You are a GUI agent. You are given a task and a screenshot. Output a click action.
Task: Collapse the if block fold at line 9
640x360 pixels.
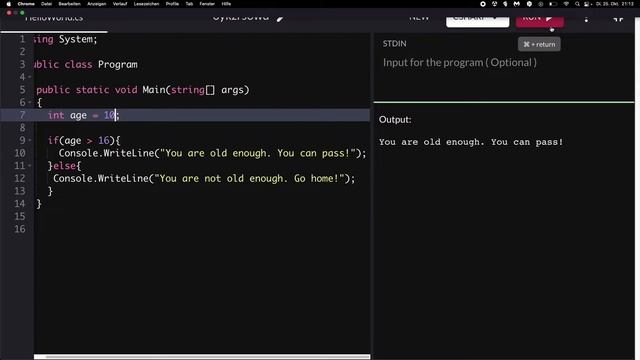point(30,140)
